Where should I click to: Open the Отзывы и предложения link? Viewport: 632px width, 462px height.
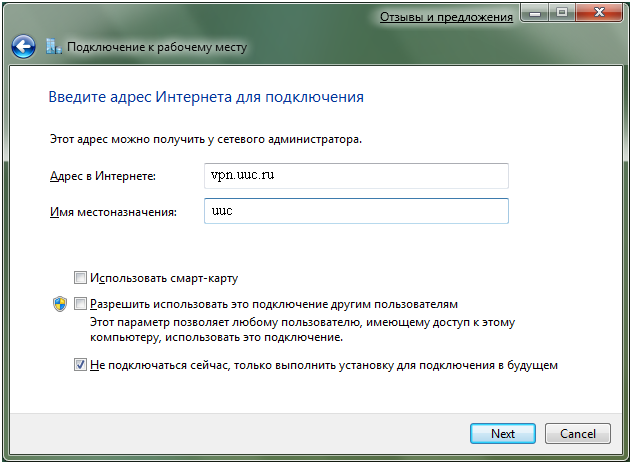(x=446, y=17)
